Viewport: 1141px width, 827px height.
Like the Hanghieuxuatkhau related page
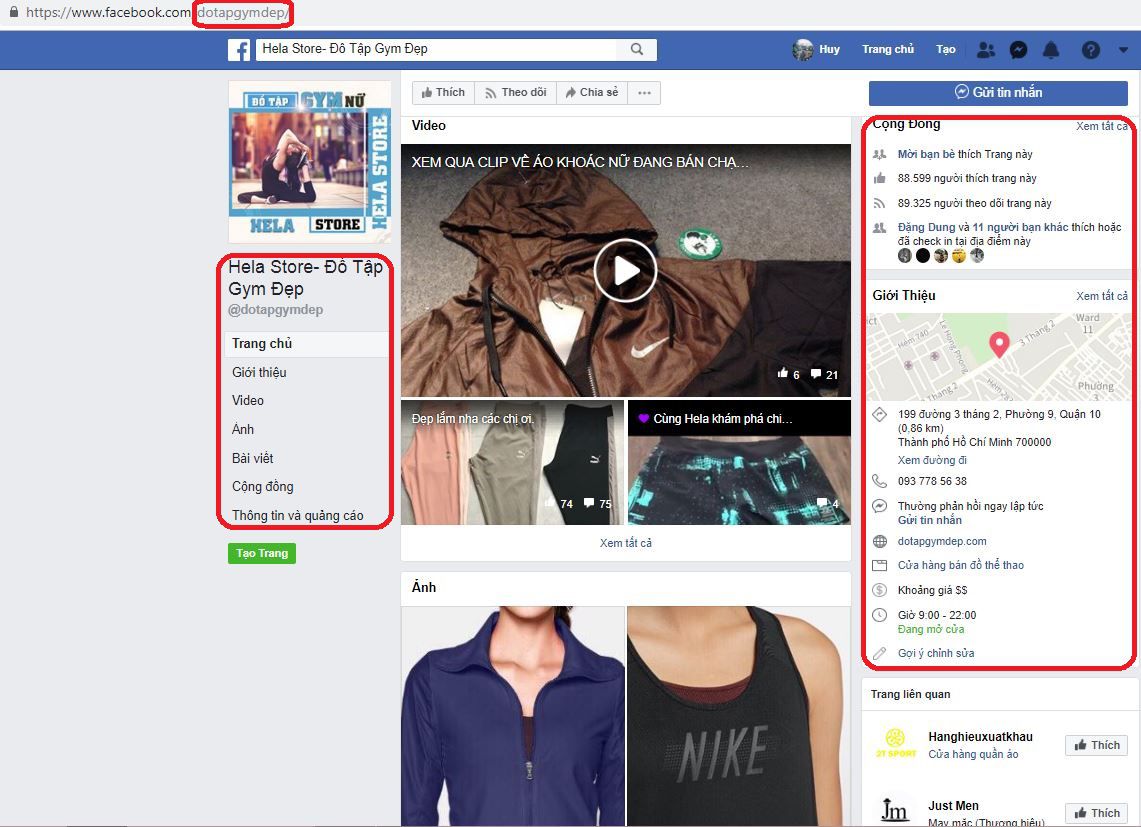1097,745
